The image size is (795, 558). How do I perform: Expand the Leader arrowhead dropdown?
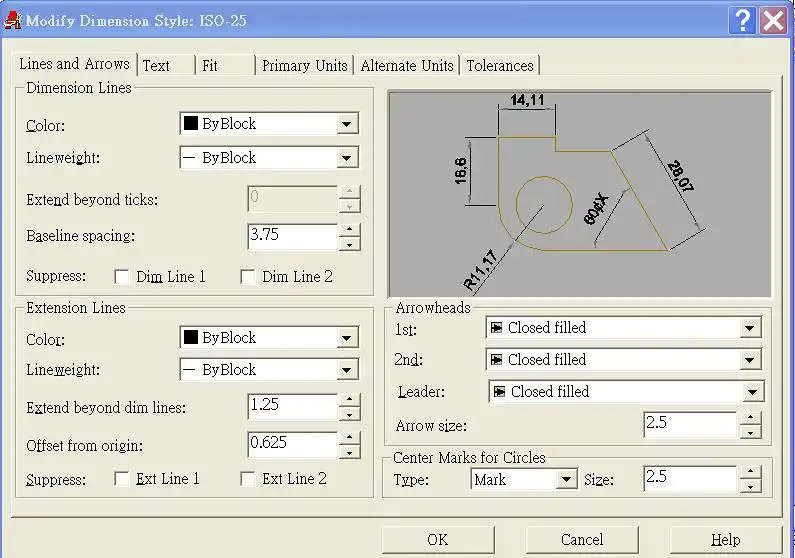752,392
